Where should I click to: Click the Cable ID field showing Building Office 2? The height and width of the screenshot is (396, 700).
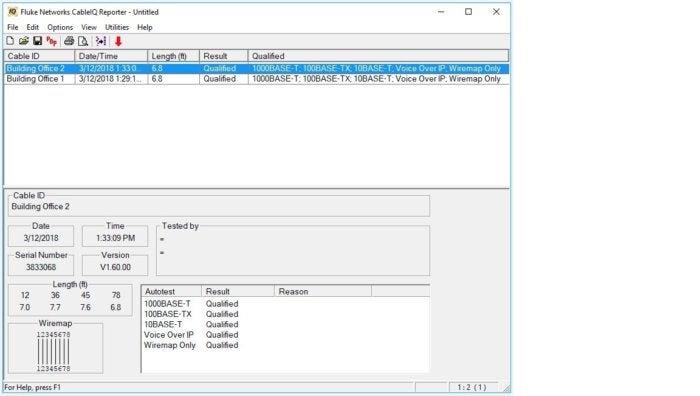click(x=219, y=207)
